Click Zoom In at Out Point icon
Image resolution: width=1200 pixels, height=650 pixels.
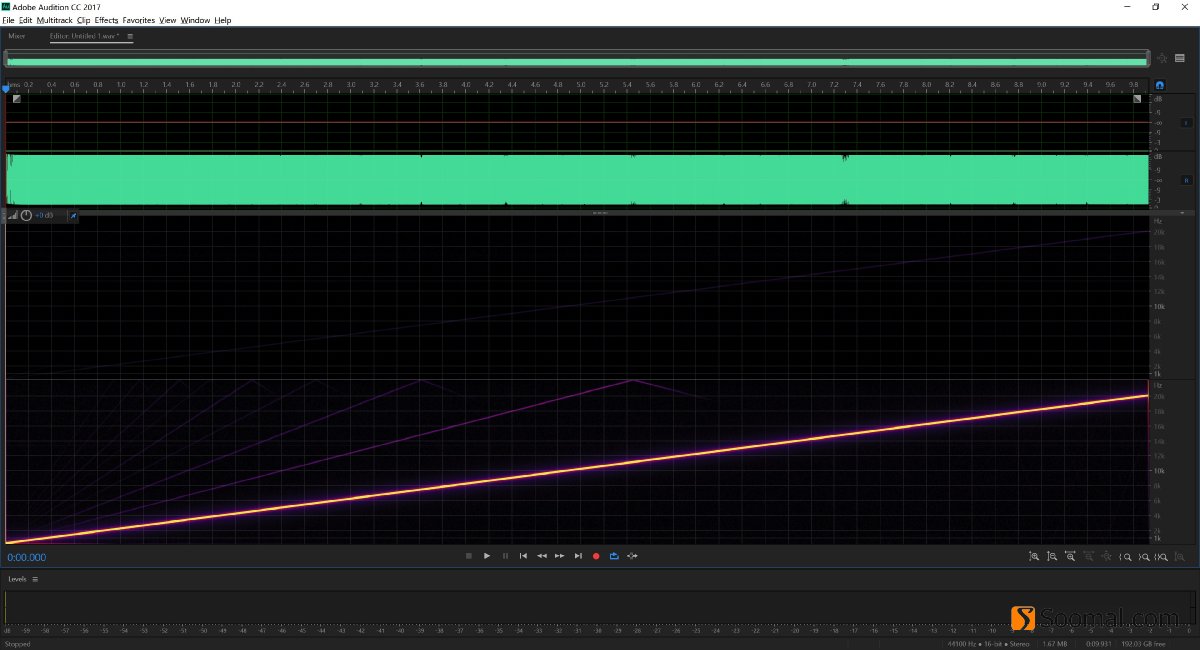1143,557
